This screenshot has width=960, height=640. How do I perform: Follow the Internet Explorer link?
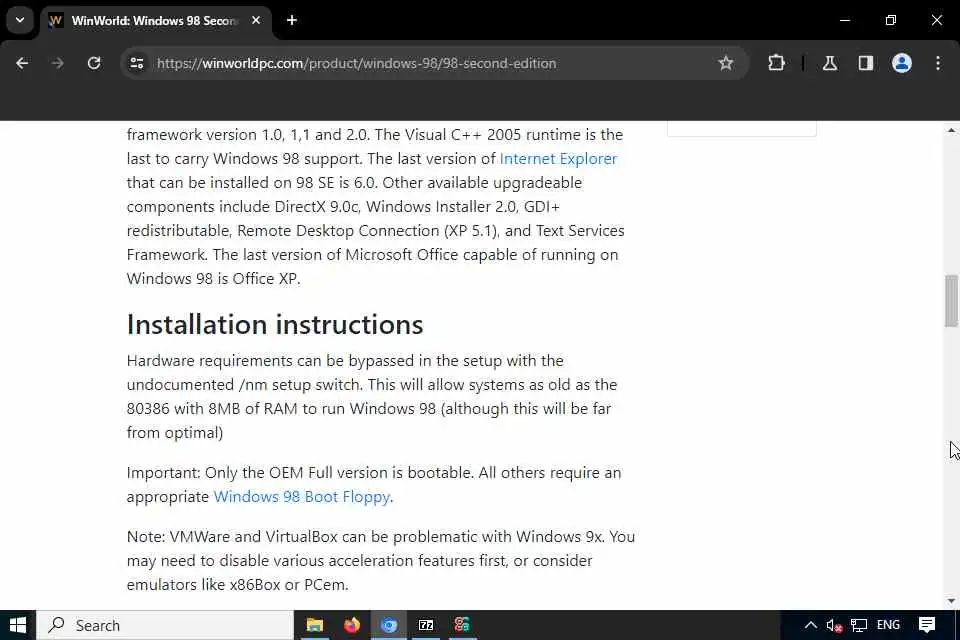(558, 159)
